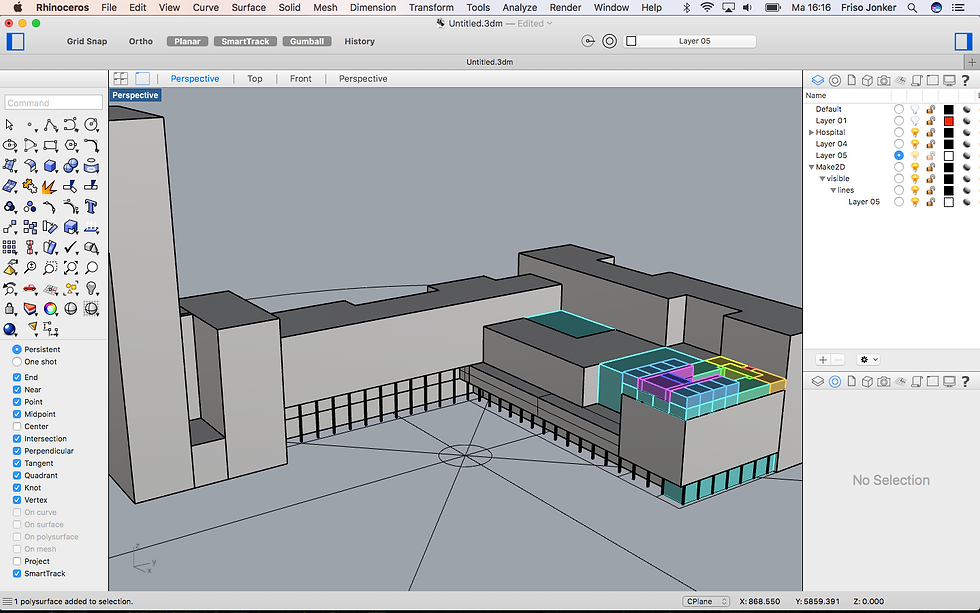Open the Transform menu
This screenshot has height=613, width=980.
tap(431, 7)
